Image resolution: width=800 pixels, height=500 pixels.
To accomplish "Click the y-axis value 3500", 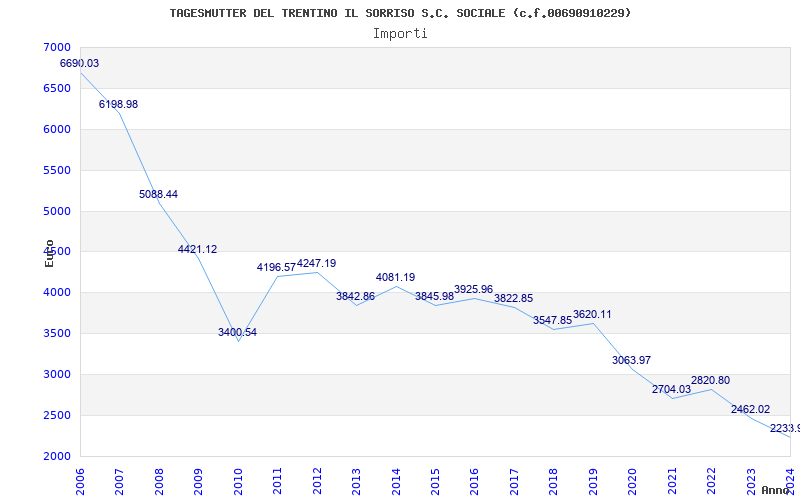I will pos(59,334).
